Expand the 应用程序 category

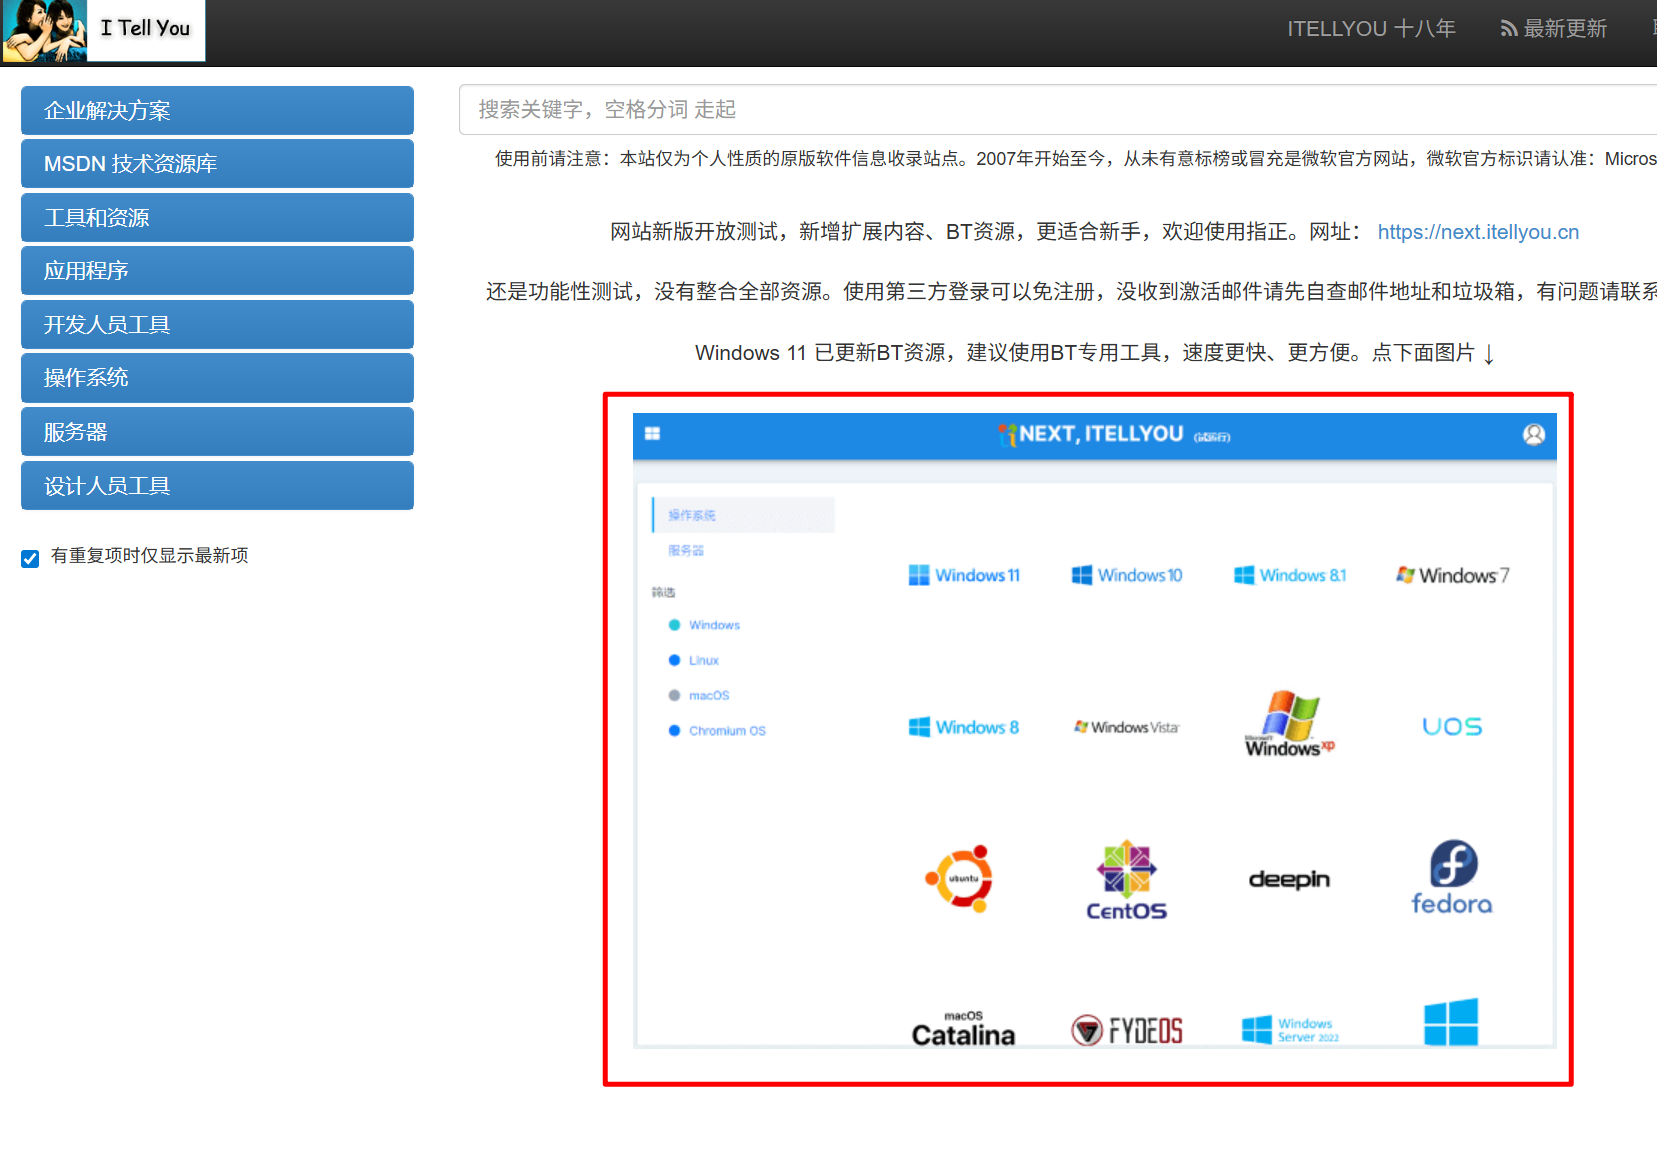point(217,270)
